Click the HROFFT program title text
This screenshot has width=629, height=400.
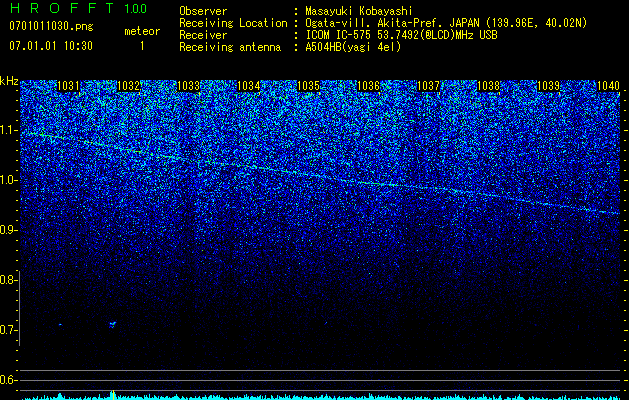62,8
